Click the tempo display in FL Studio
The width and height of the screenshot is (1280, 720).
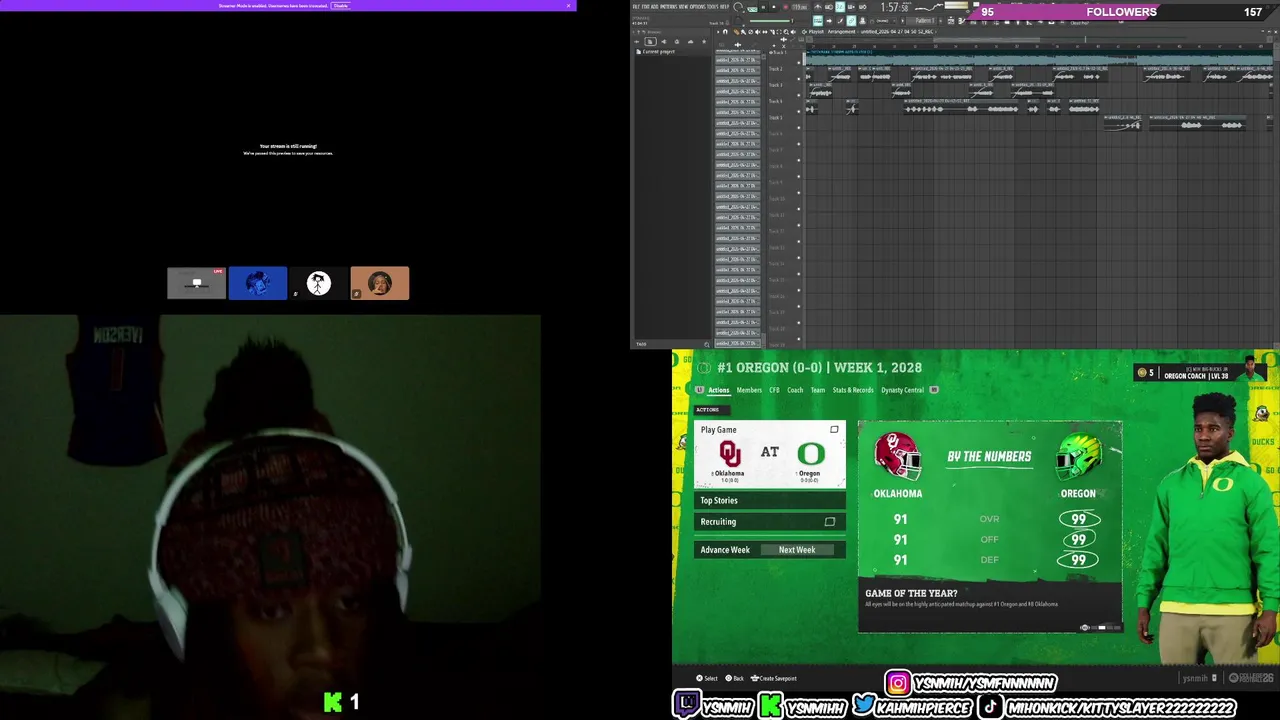pos(800,7)
